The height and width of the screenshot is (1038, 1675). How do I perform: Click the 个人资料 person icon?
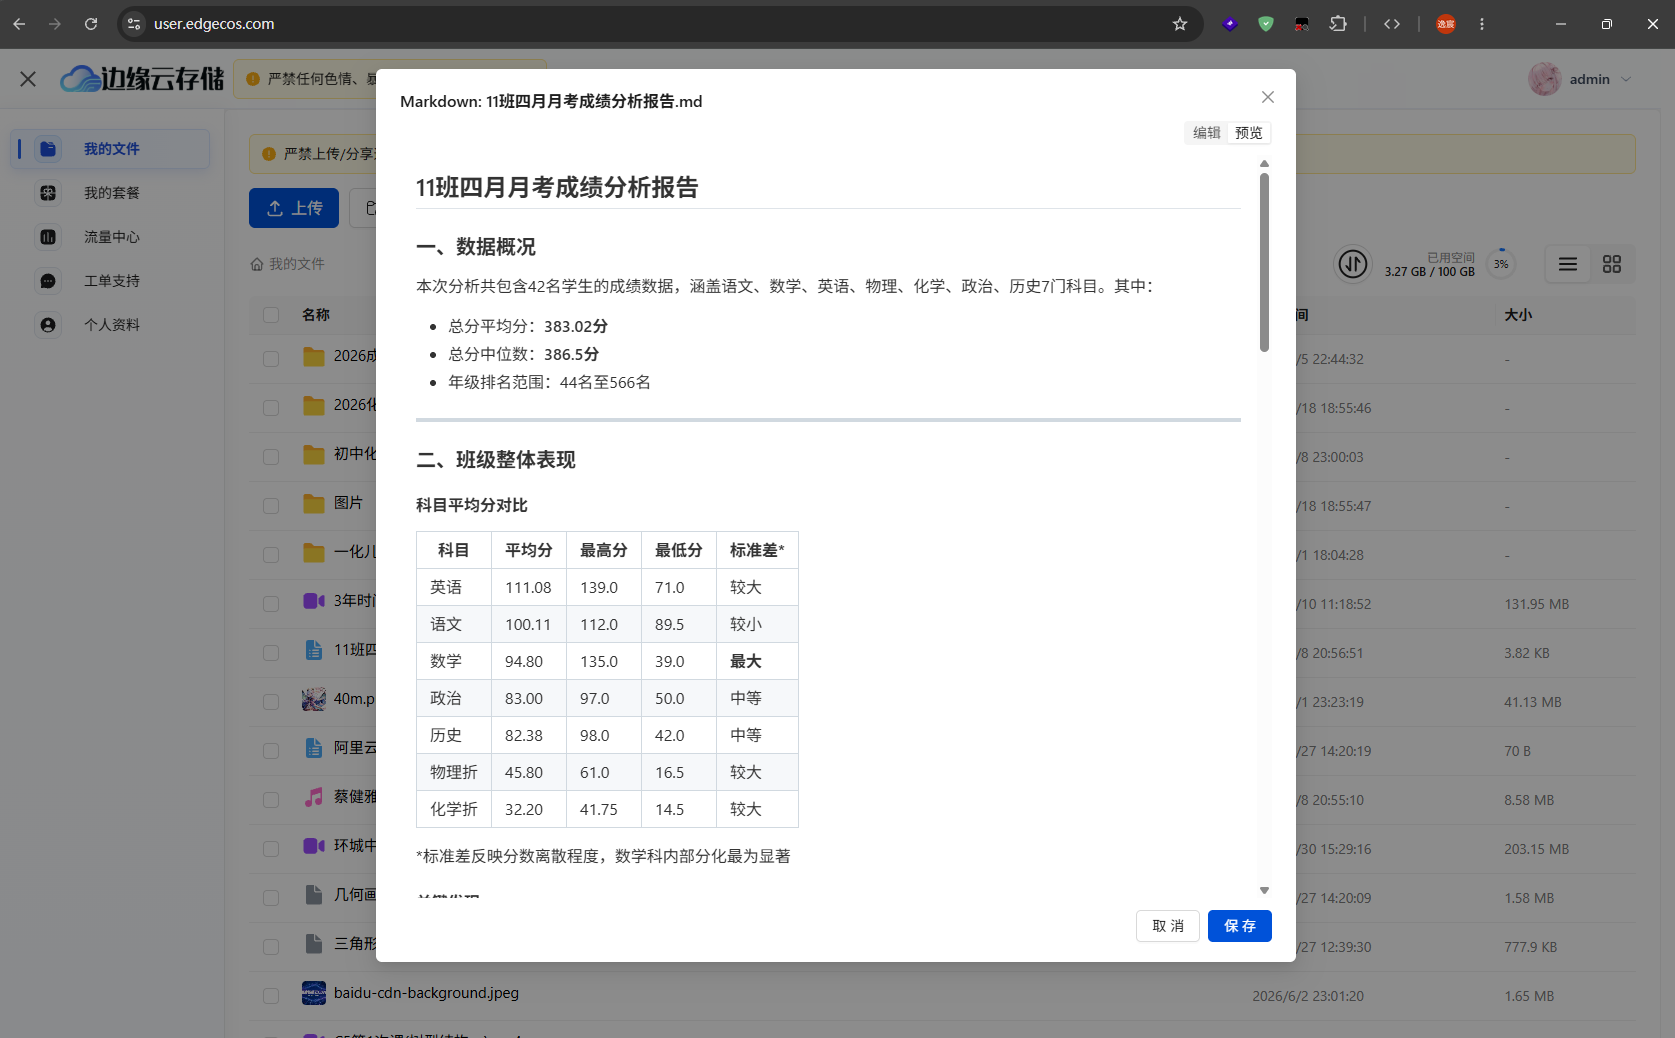pyautogui.click(x=48, y=325)
